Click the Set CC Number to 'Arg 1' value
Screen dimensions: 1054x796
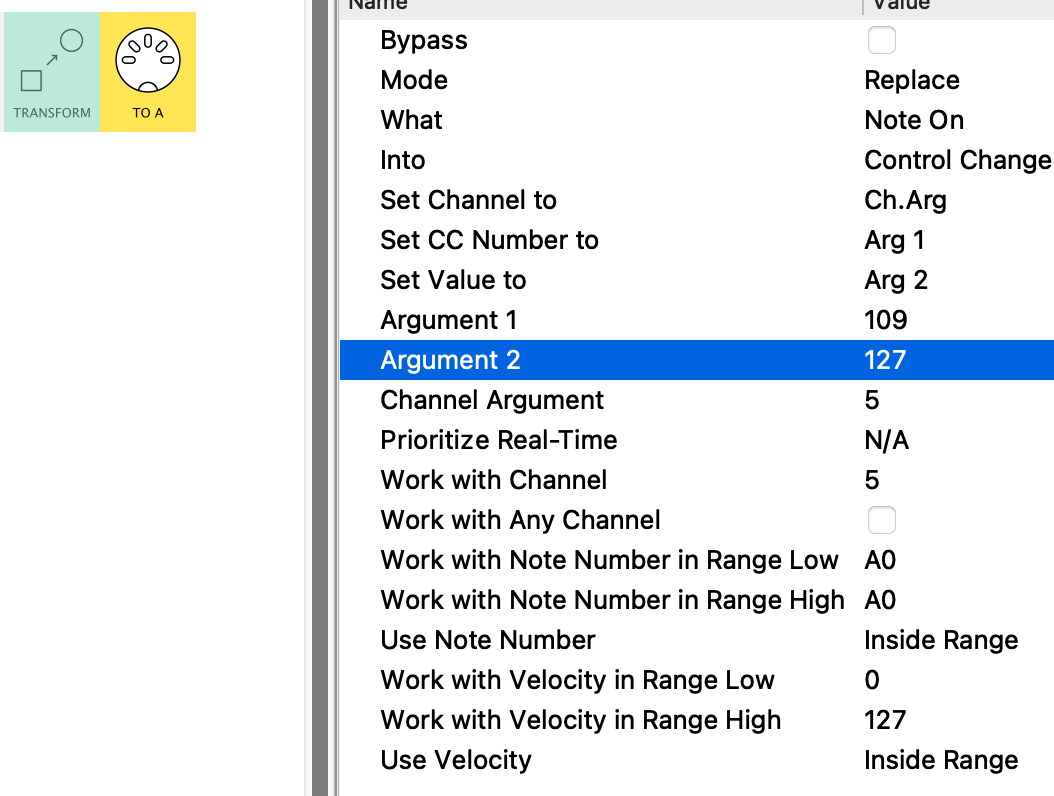coord(894,240)
